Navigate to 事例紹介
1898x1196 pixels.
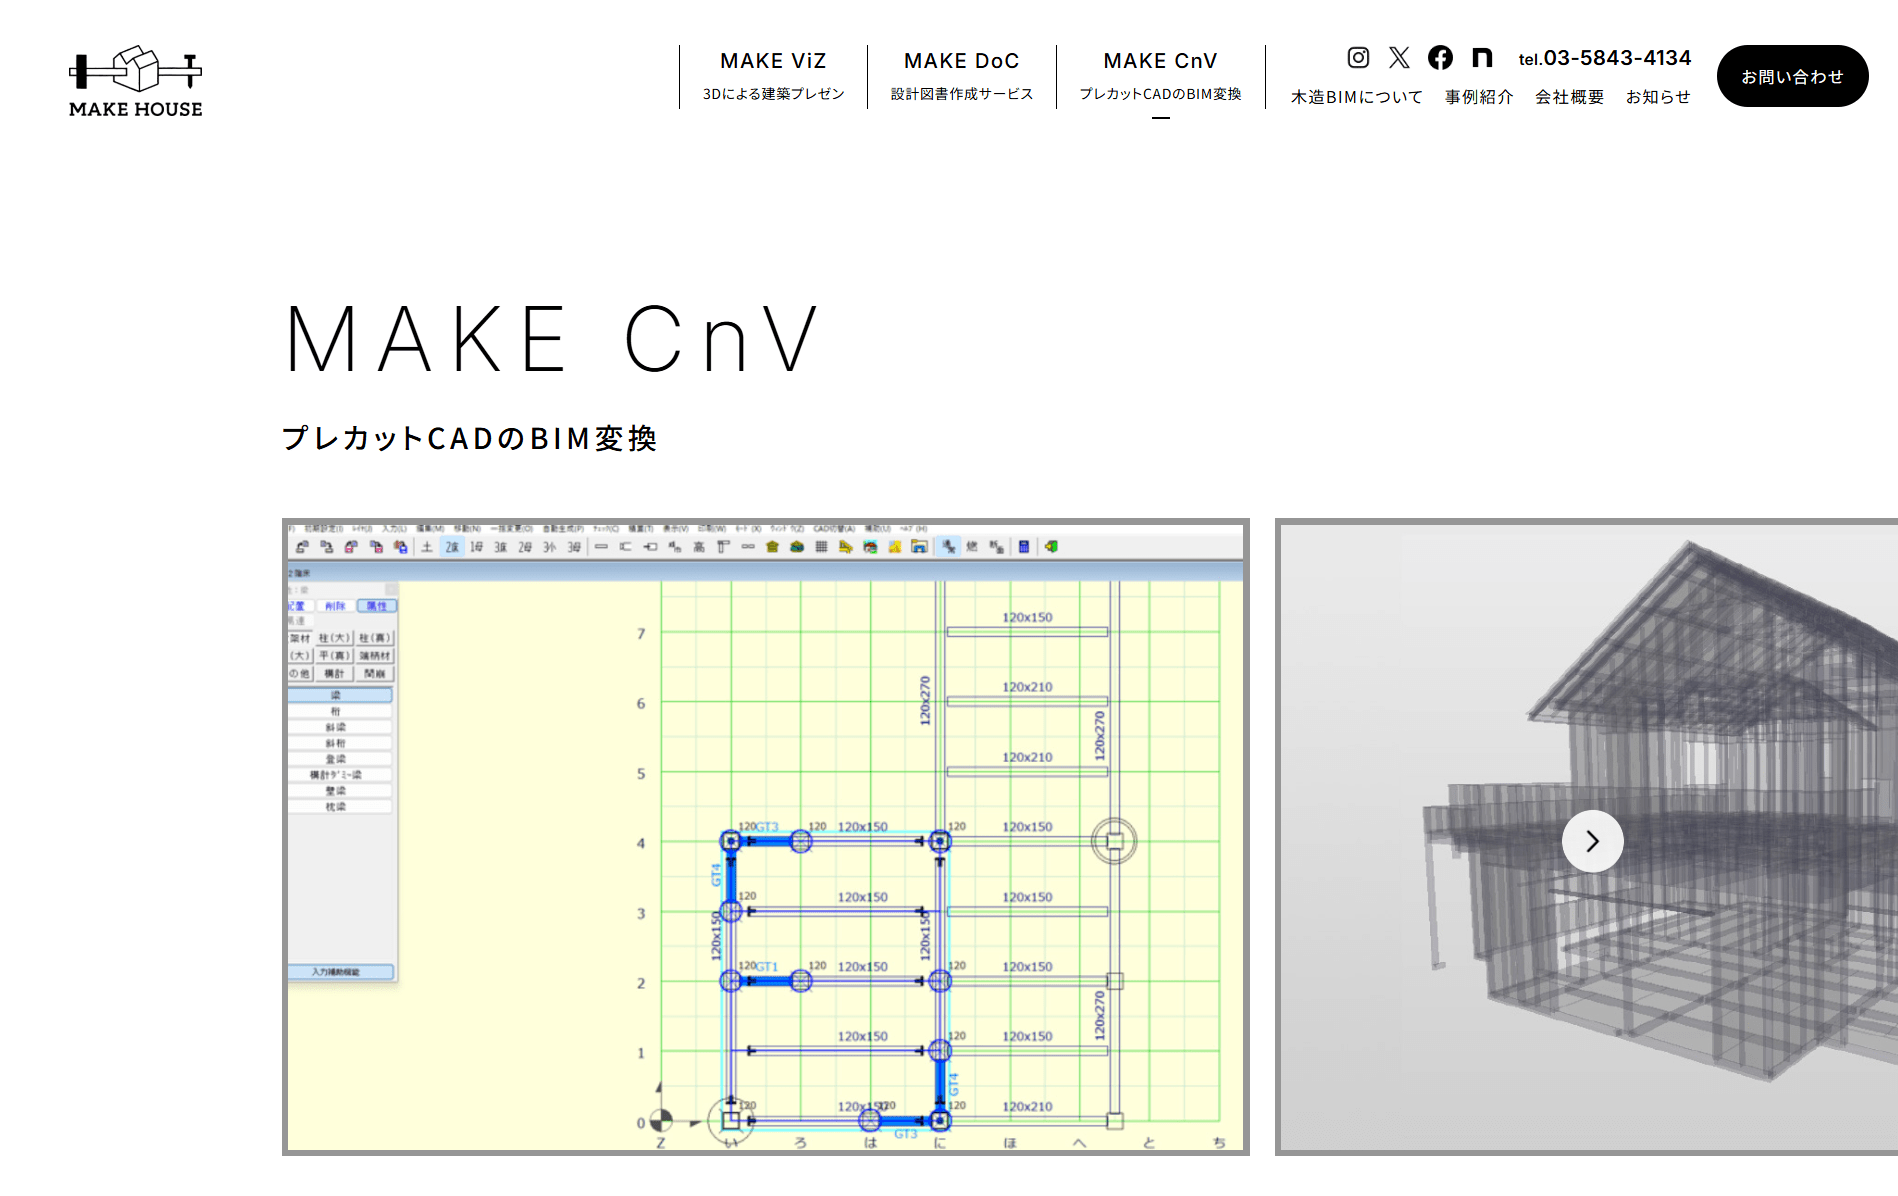[1479, 97]
